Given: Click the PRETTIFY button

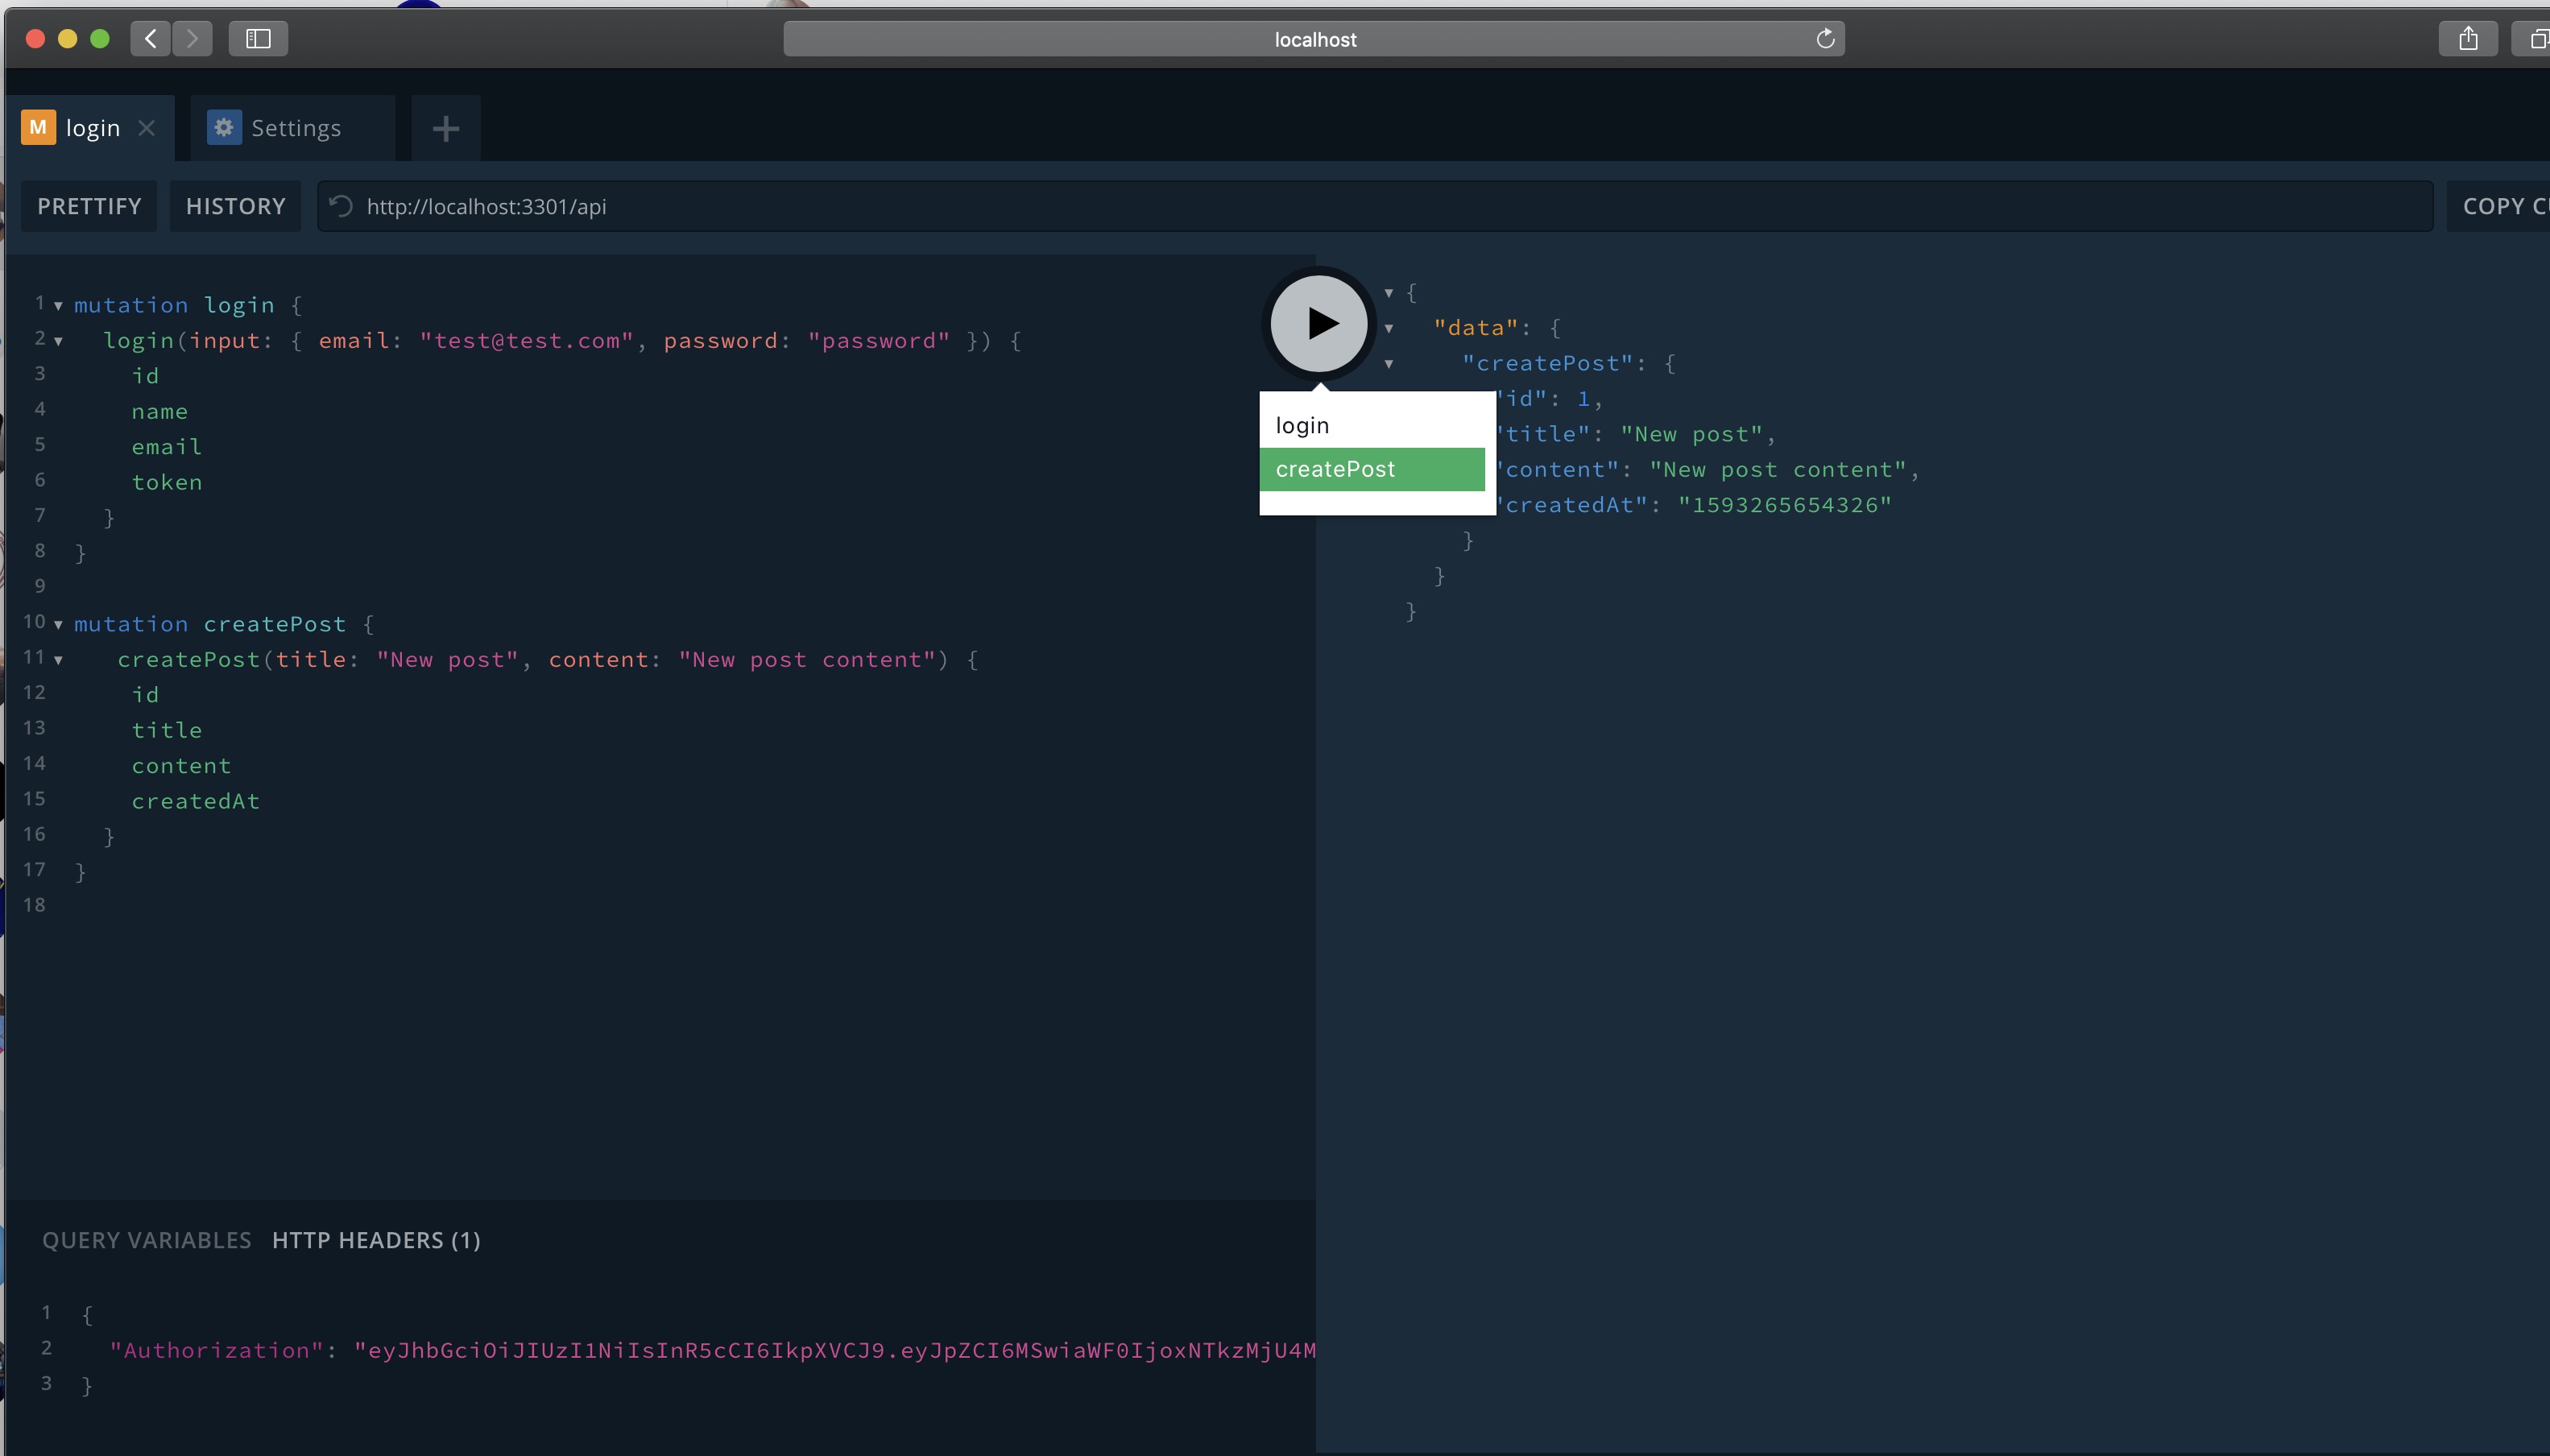Looking at the screenshot, I should pyautogui.click(x=89, y=206).
